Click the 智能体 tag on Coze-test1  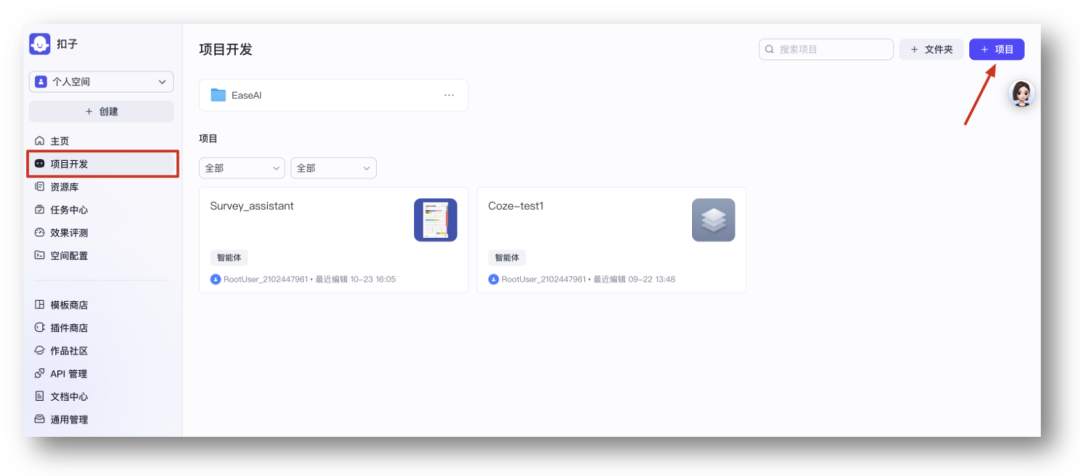[x=507, y=258]
